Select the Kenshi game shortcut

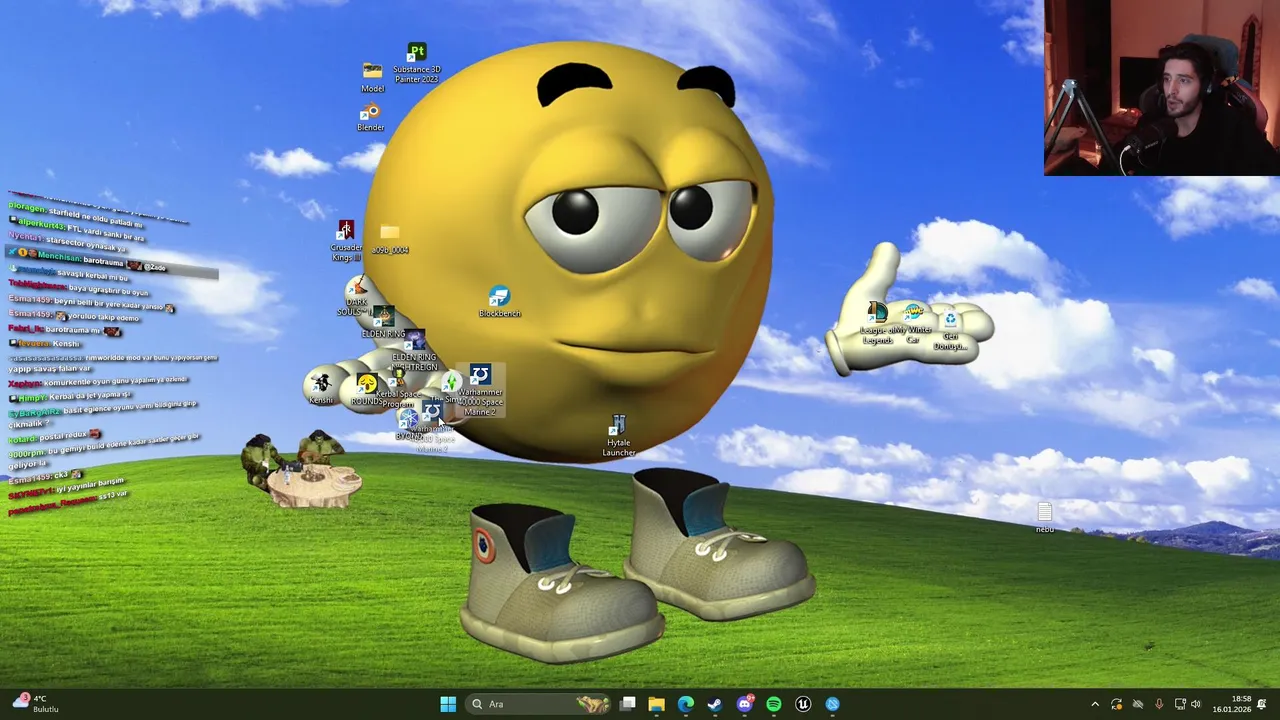tap(321, 388)
